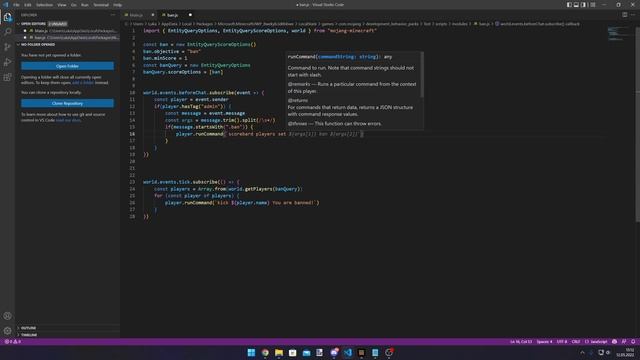Open the Run menu
Viewport: 640px width, 360px height.
click(85, 5)
